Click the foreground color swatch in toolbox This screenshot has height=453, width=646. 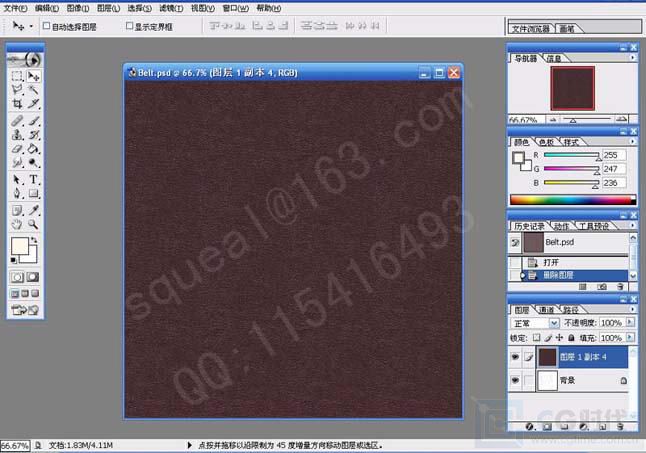pyautogui.click(x=19, y=246)
